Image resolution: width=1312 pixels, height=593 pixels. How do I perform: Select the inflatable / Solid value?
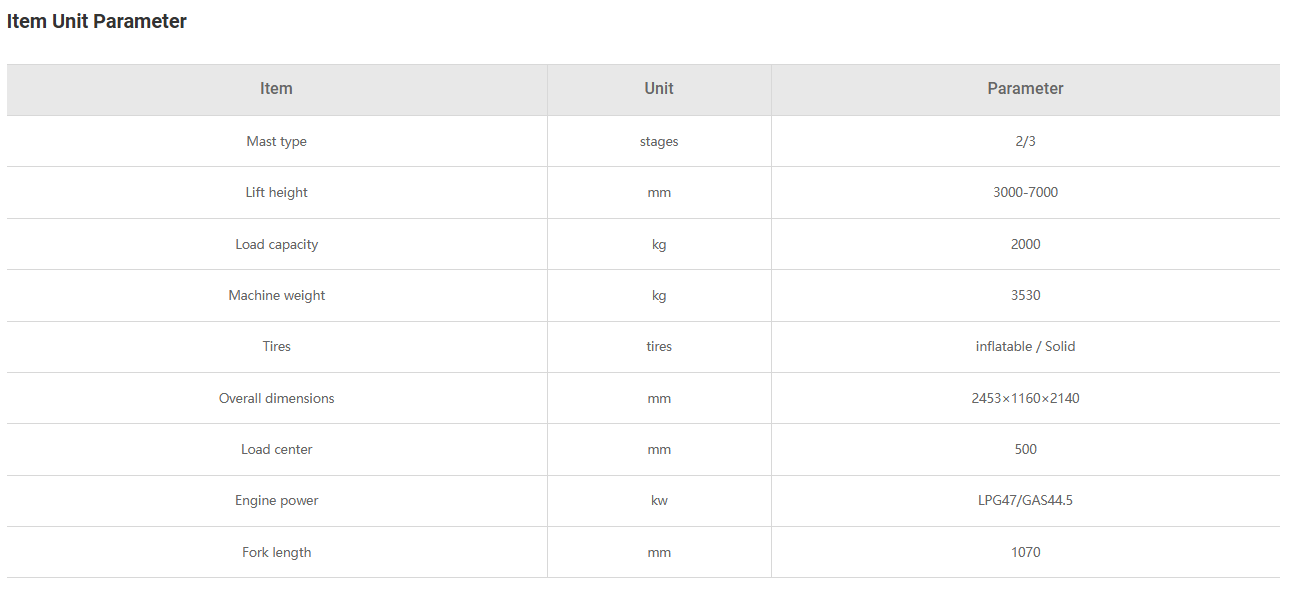[x=1025, y=346]
